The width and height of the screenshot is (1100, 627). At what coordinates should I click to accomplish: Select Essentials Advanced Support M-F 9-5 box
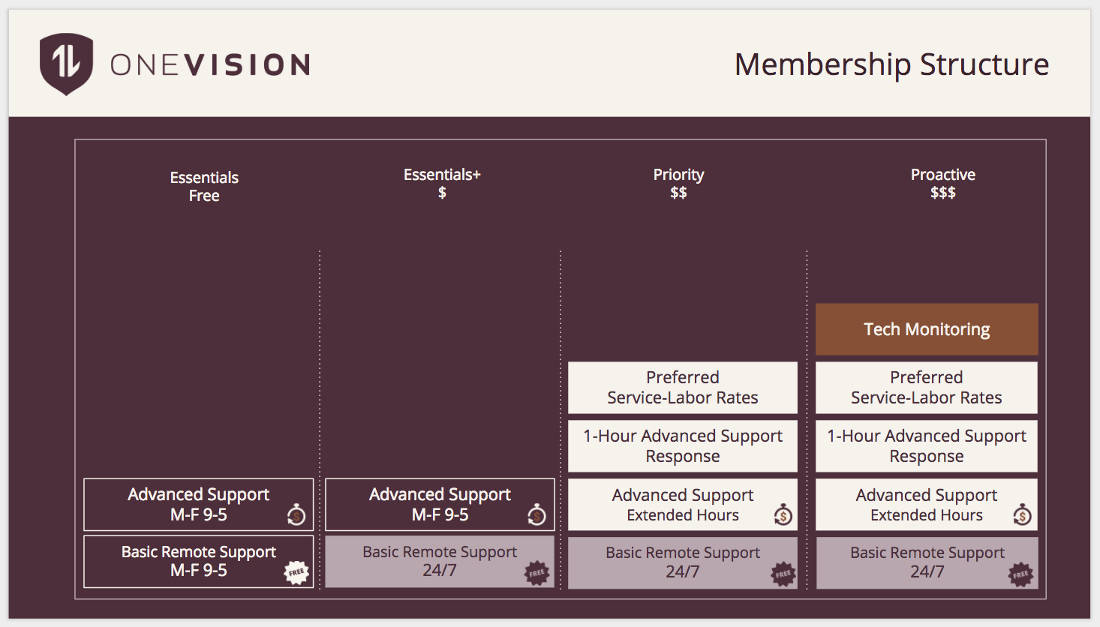[x=199, y=504]
